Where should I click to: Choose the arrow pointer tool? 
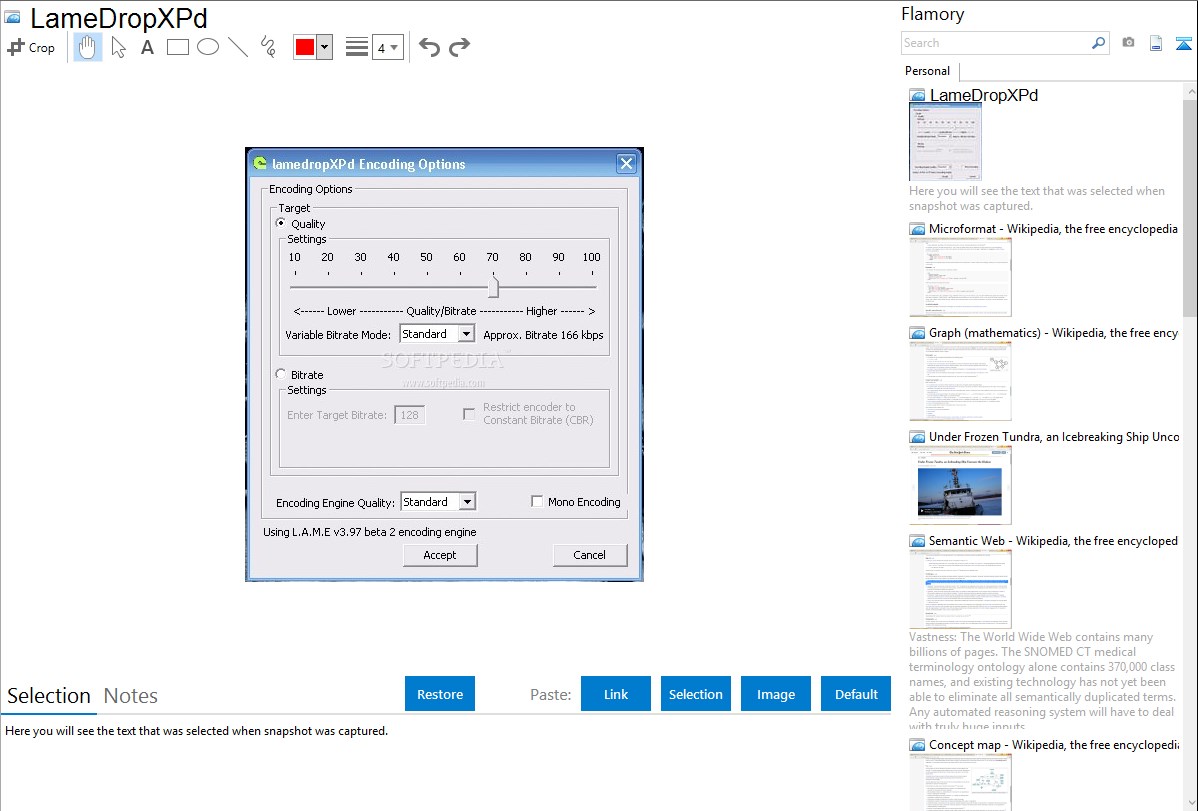coord(118,47)
